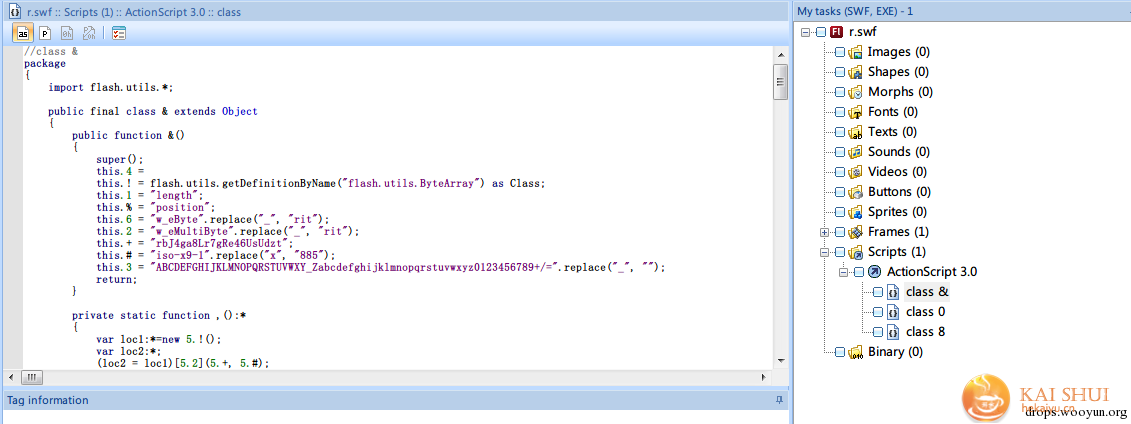This screenshot has height=424, width=1131.
Task: Check the Images (0) checkbox
Action: [x=840, y=52]
